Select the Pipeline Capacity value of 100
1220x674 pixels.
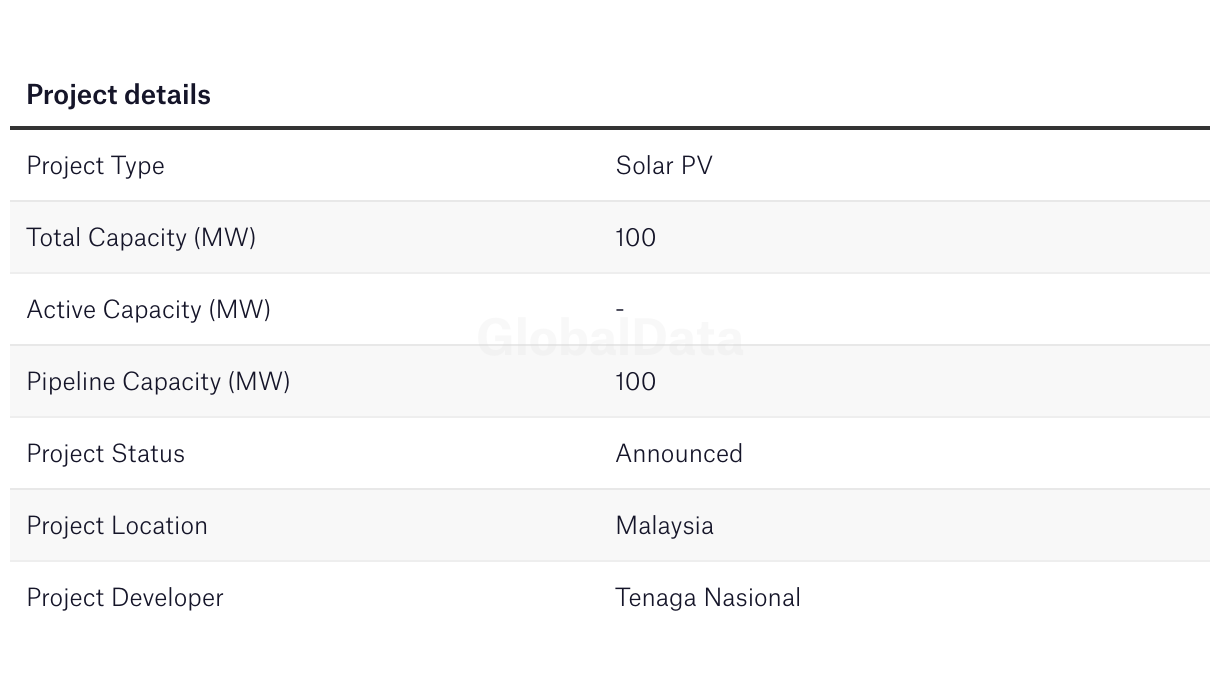click(636, 382)
